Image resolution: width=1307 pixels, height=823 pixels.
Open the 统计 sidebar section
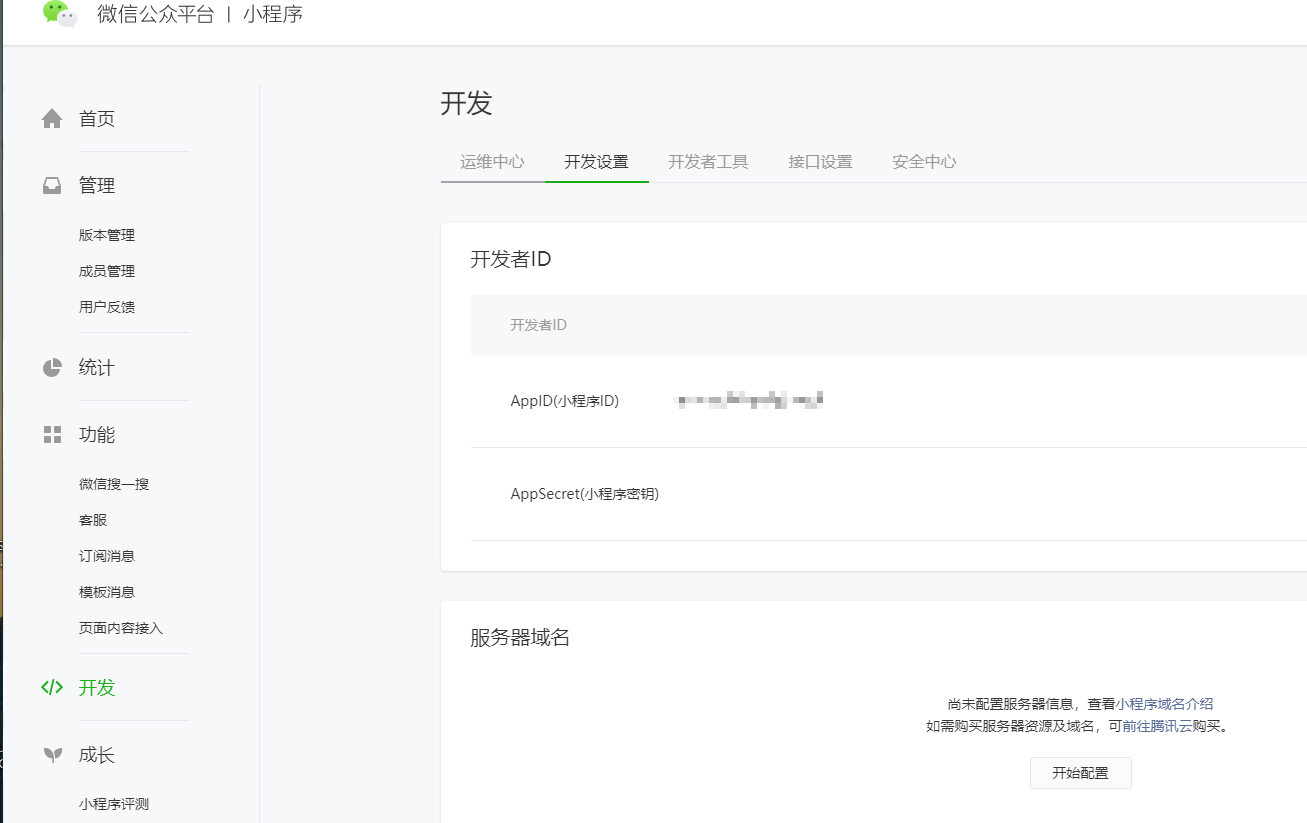(x=97, y=368)
